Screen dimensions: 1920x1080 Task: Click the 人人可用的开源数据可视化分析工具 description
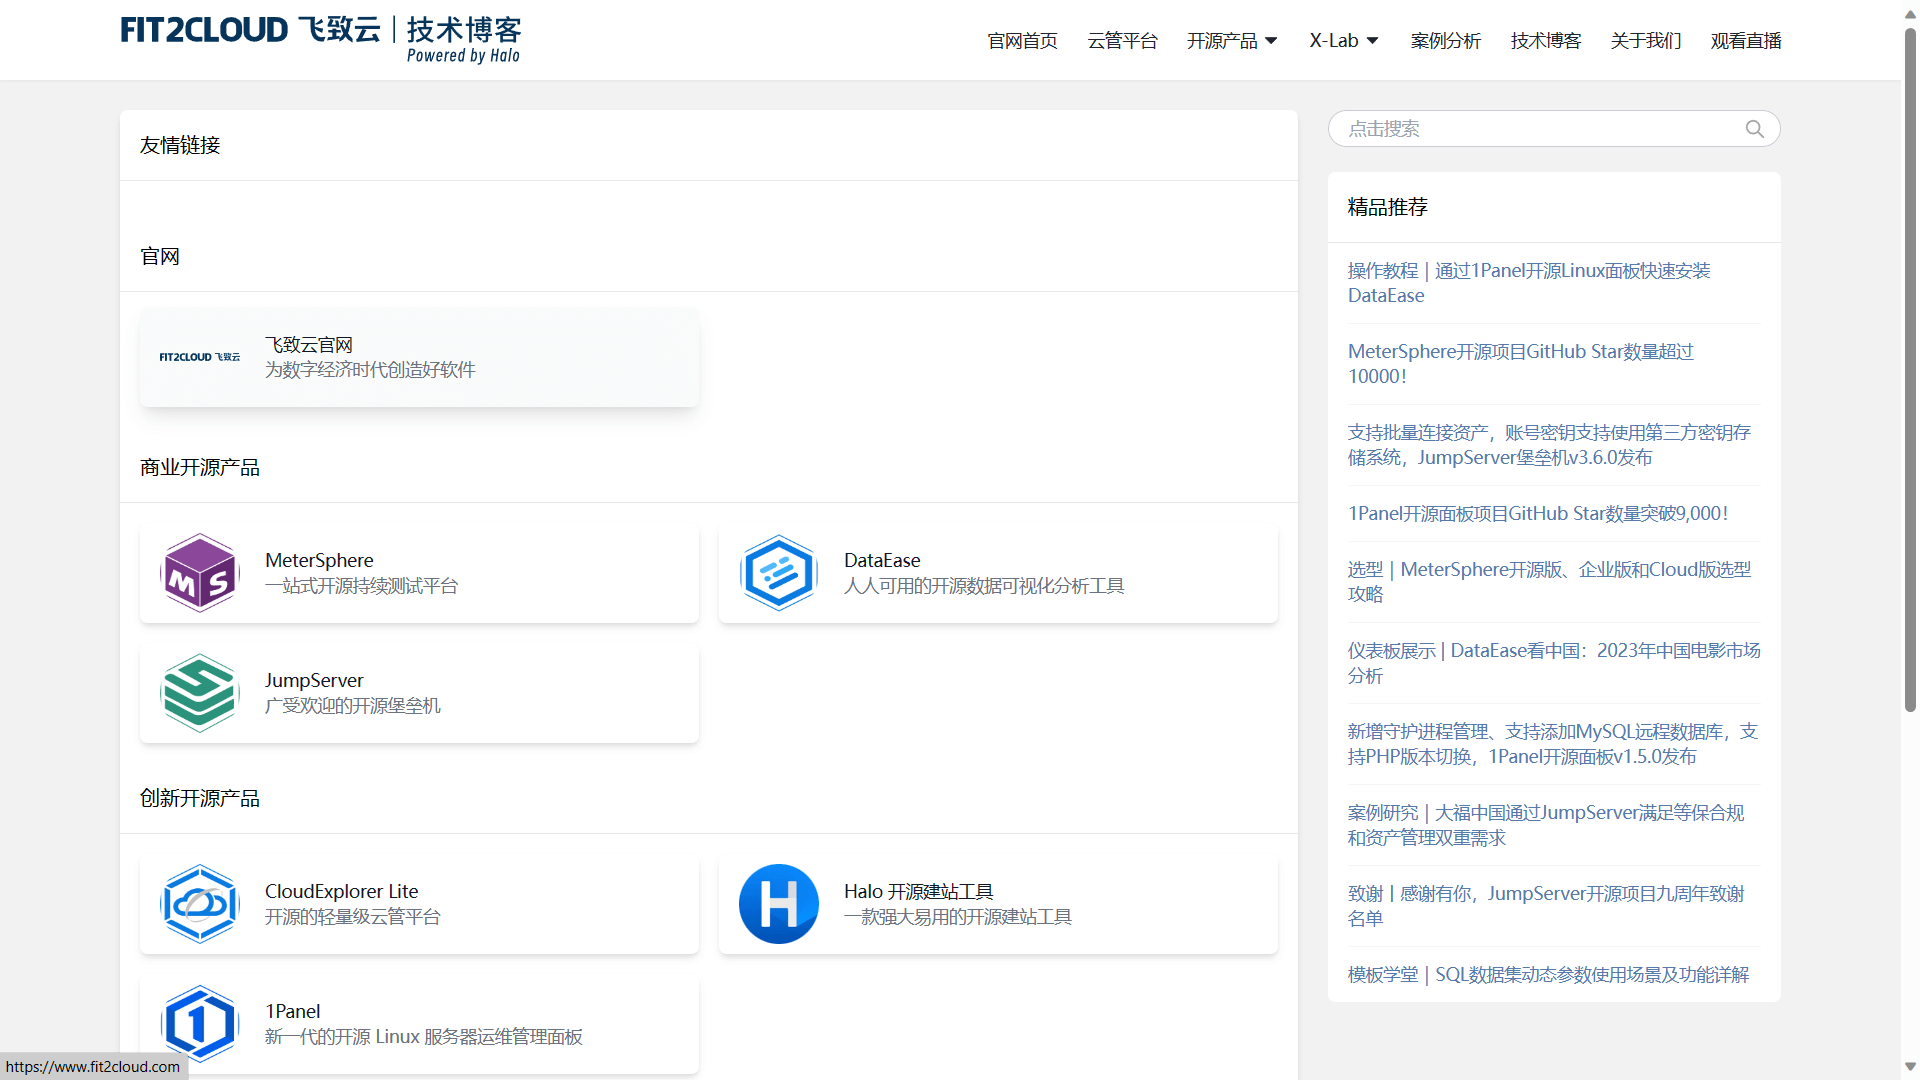pos(984,586)
